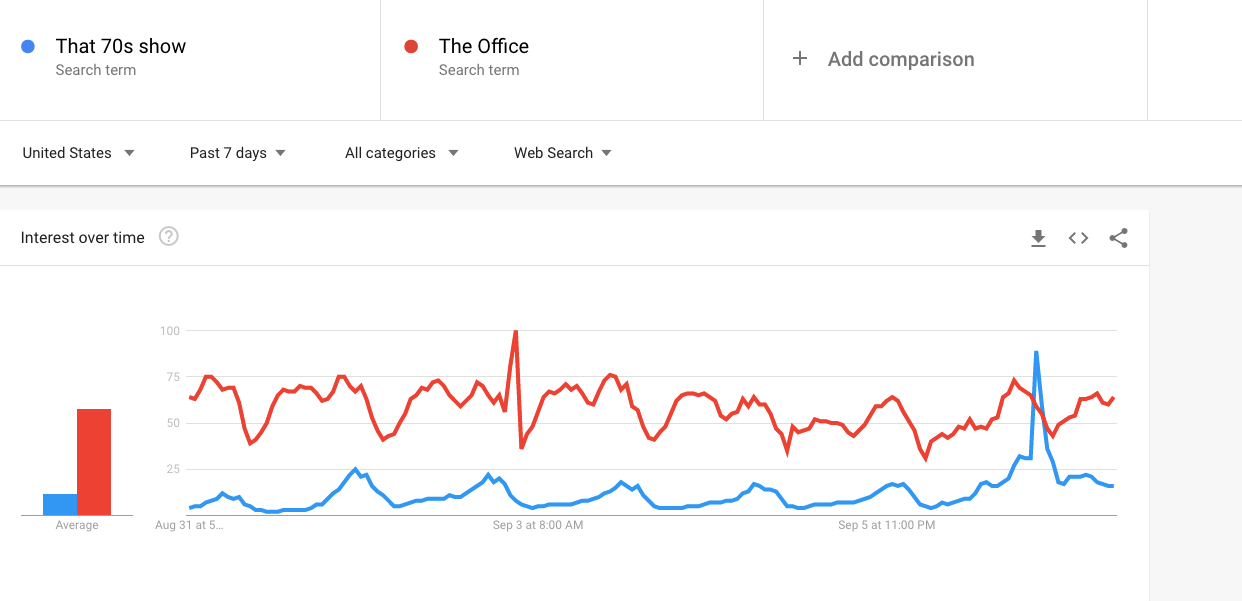Click the blue Average bar
Image resolution: width=1242 pixels, height=601 pixels.
(60, 504)
